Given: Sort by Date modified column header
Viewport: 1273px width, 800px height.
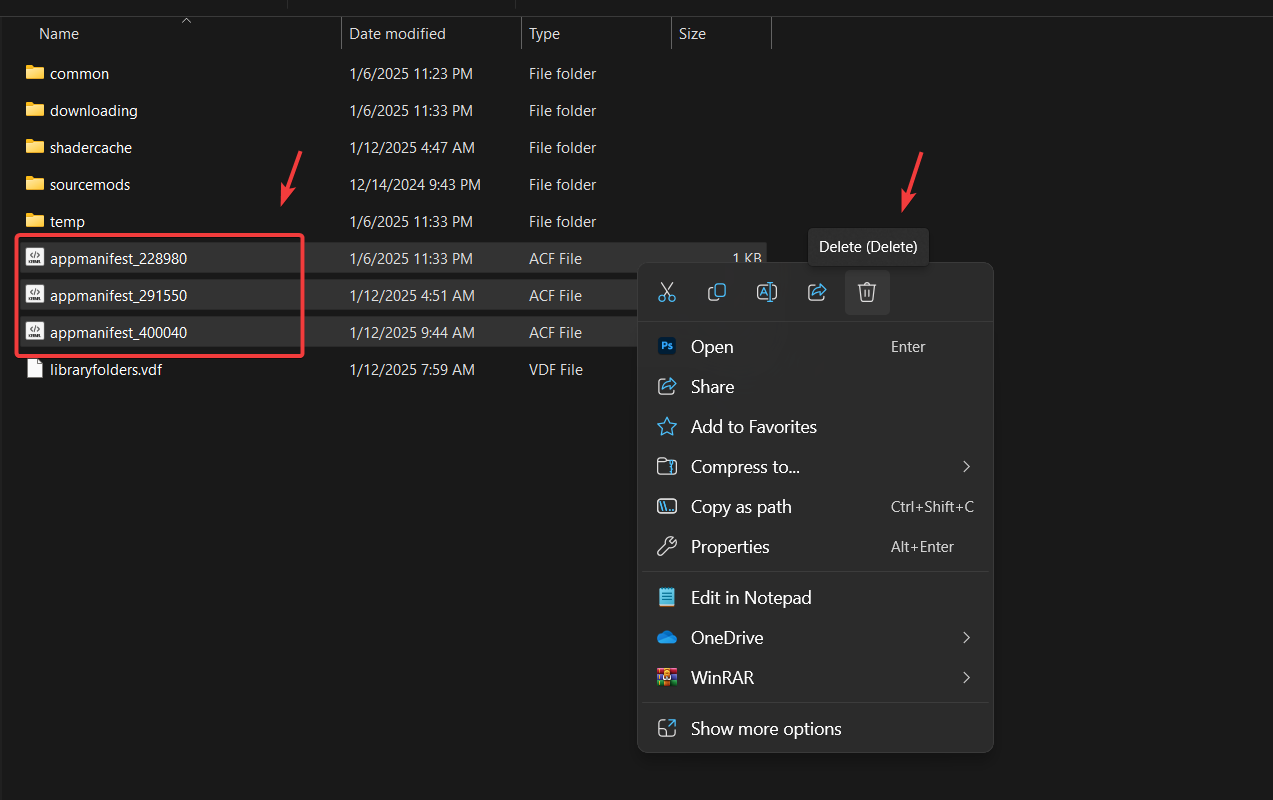Looking at the screenshot, I should click(396, 34).
